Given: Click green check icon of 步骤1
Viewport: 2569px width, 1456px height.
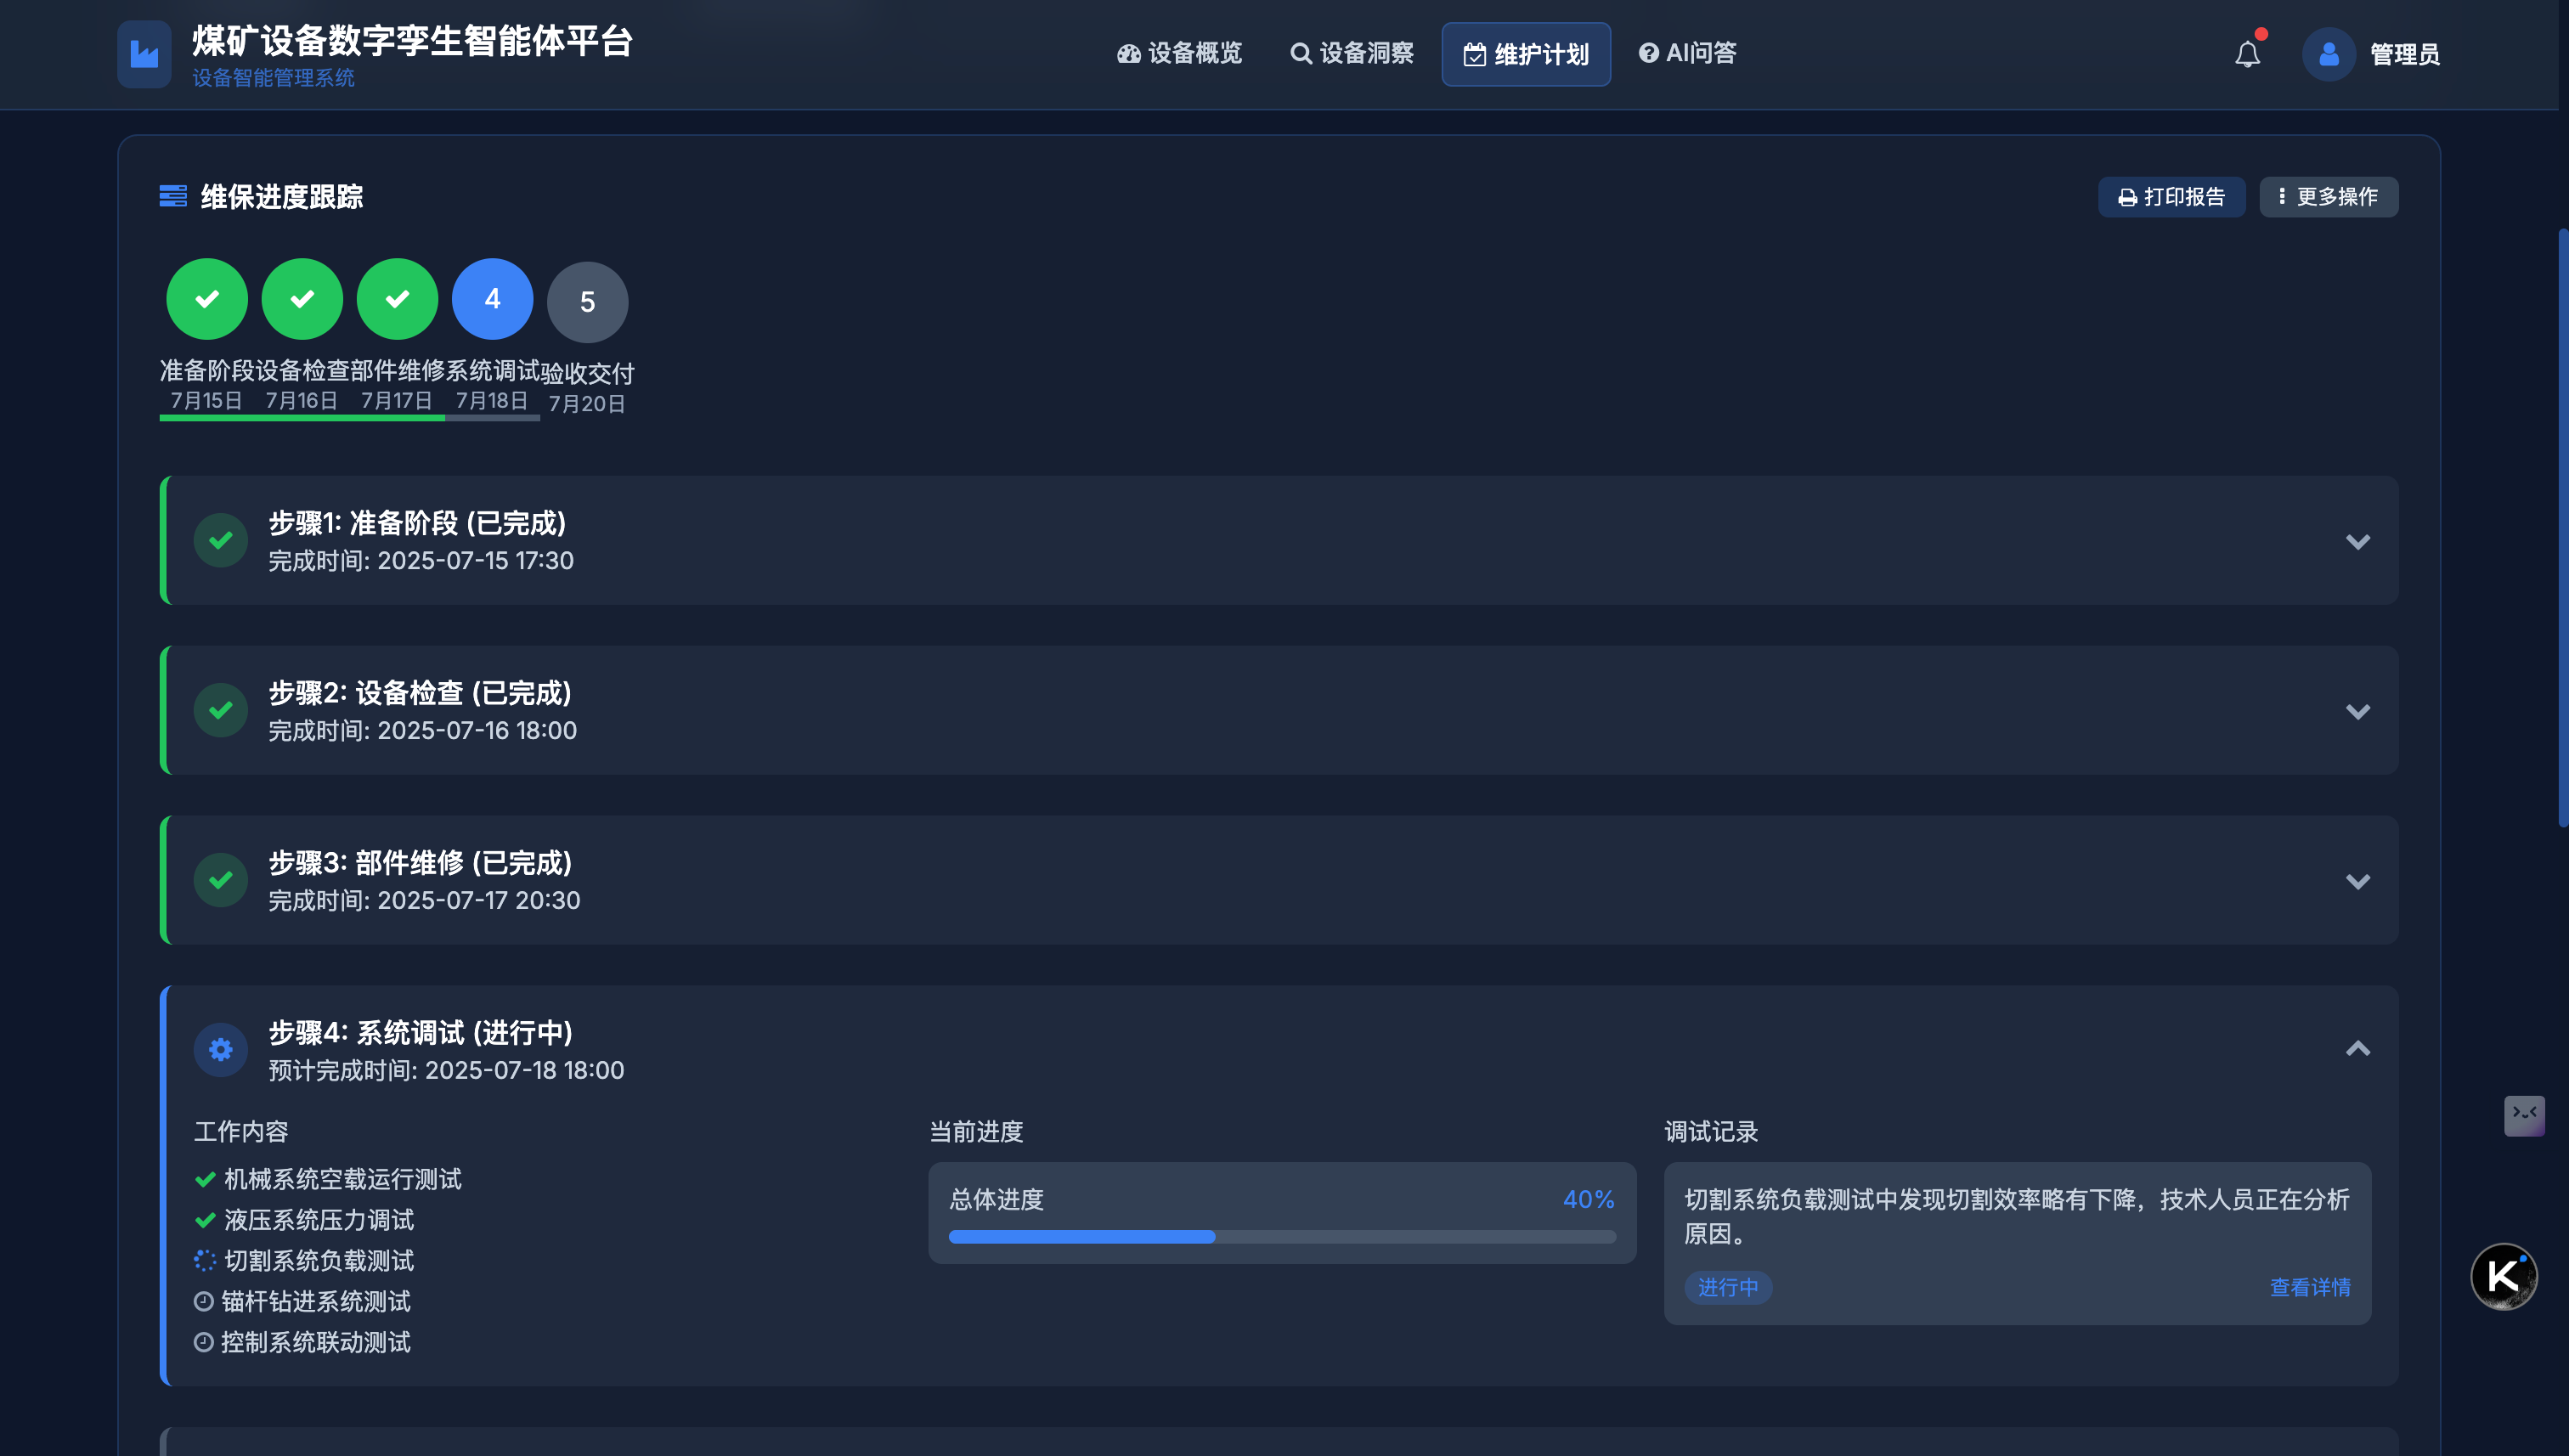Looking at the screenshot, I should coord(220,540).
